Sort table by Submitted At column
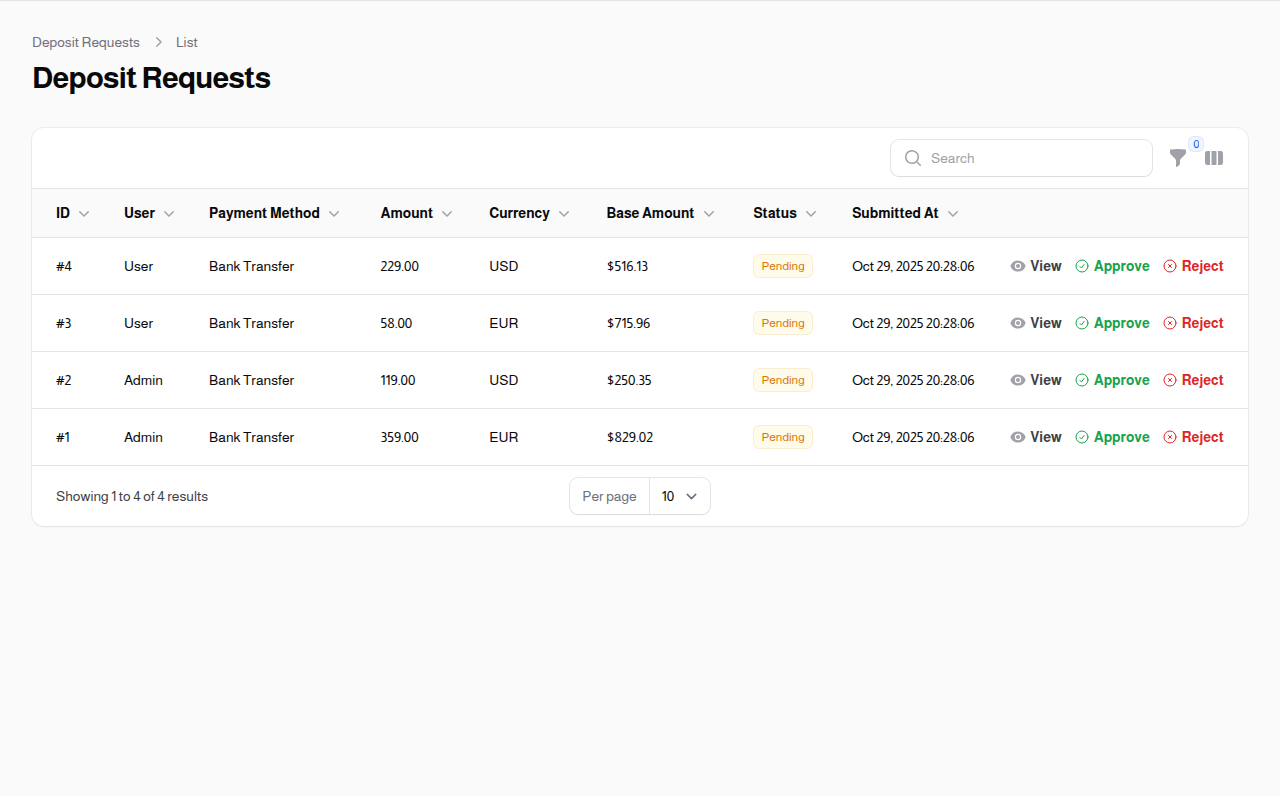The image size is (1280, 796). 905,213
